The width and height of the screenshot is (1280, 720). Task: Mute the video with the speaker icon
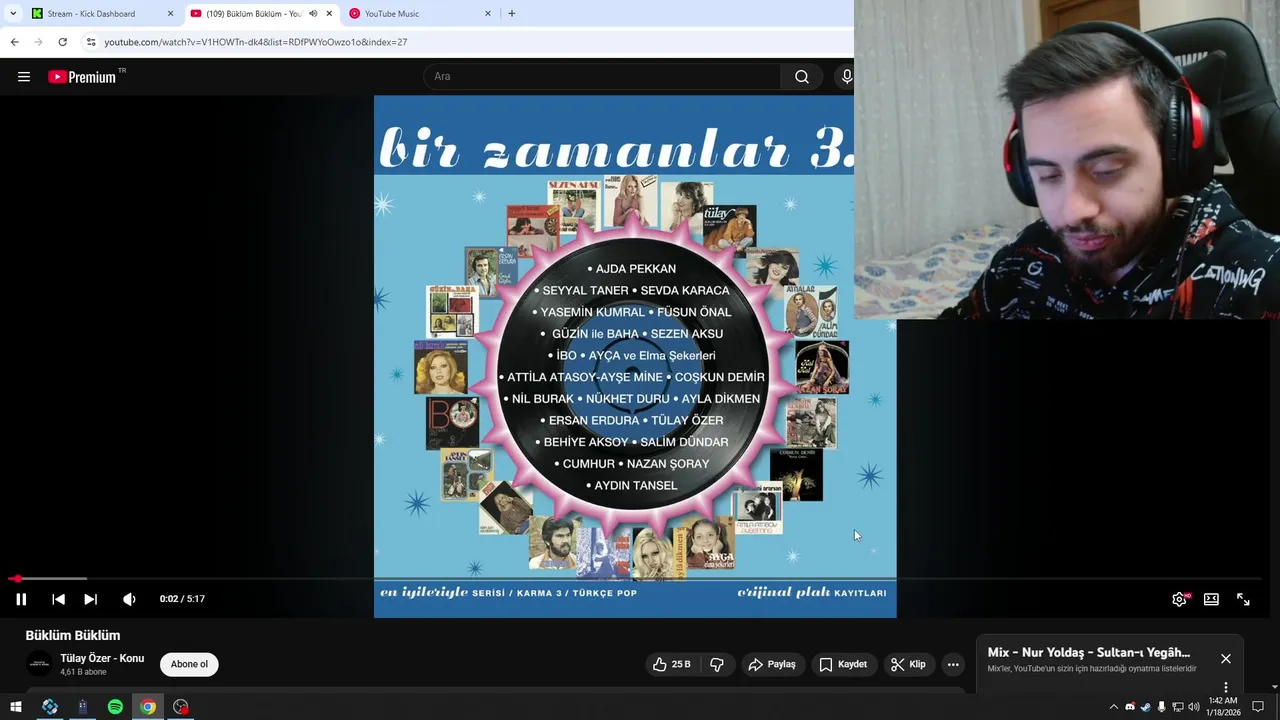pyautogui.click(x=129, y=599)
